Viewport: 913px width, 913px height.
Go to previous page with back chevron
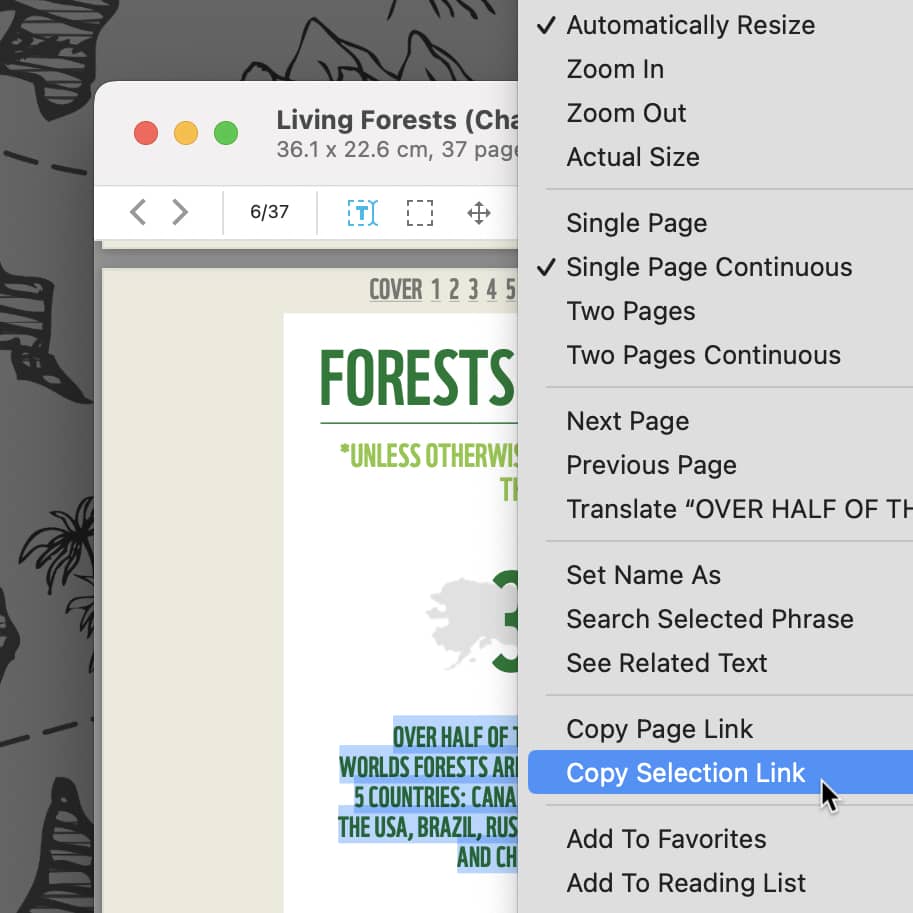(138, 212)
